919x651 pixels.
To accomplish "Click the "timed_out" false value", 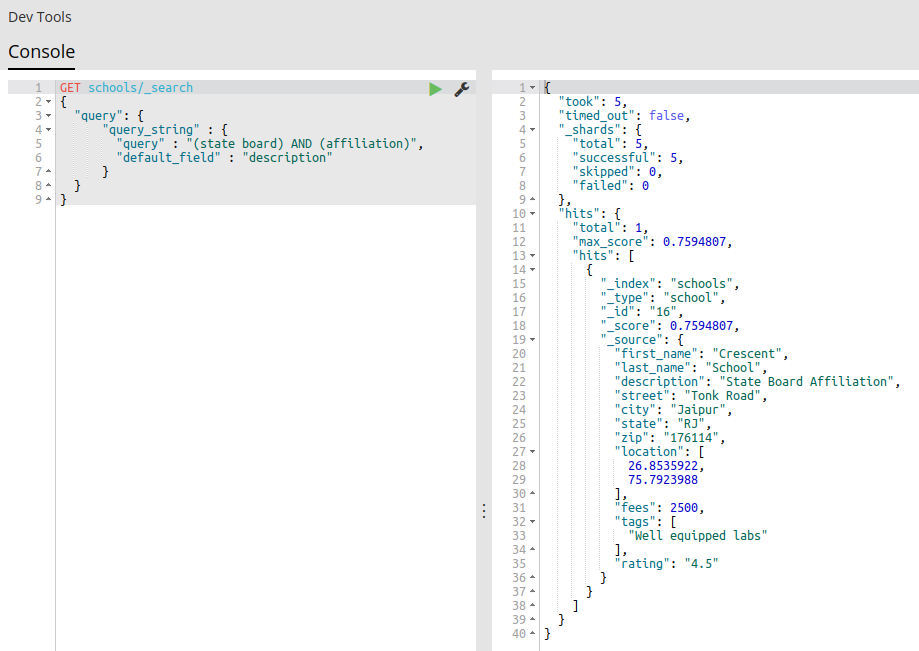I will pos(666,116).
